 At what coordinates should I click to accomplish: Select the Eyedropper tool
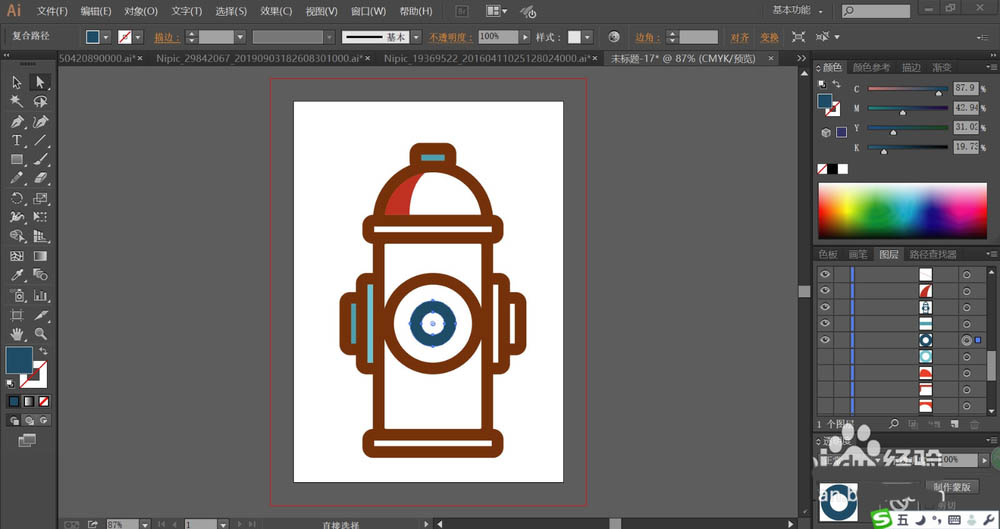(17, 275)
